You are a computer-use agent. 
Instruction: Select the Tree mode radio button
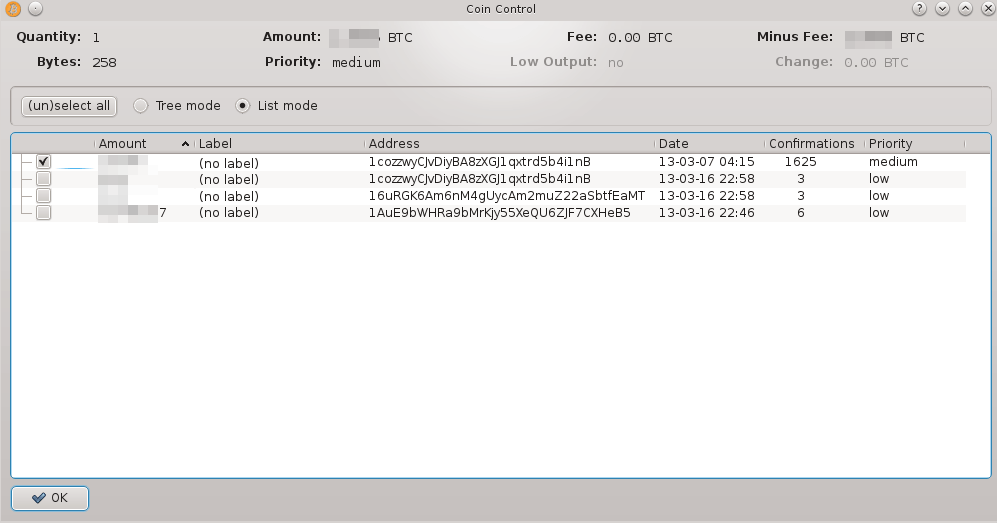tap(141, 106)
